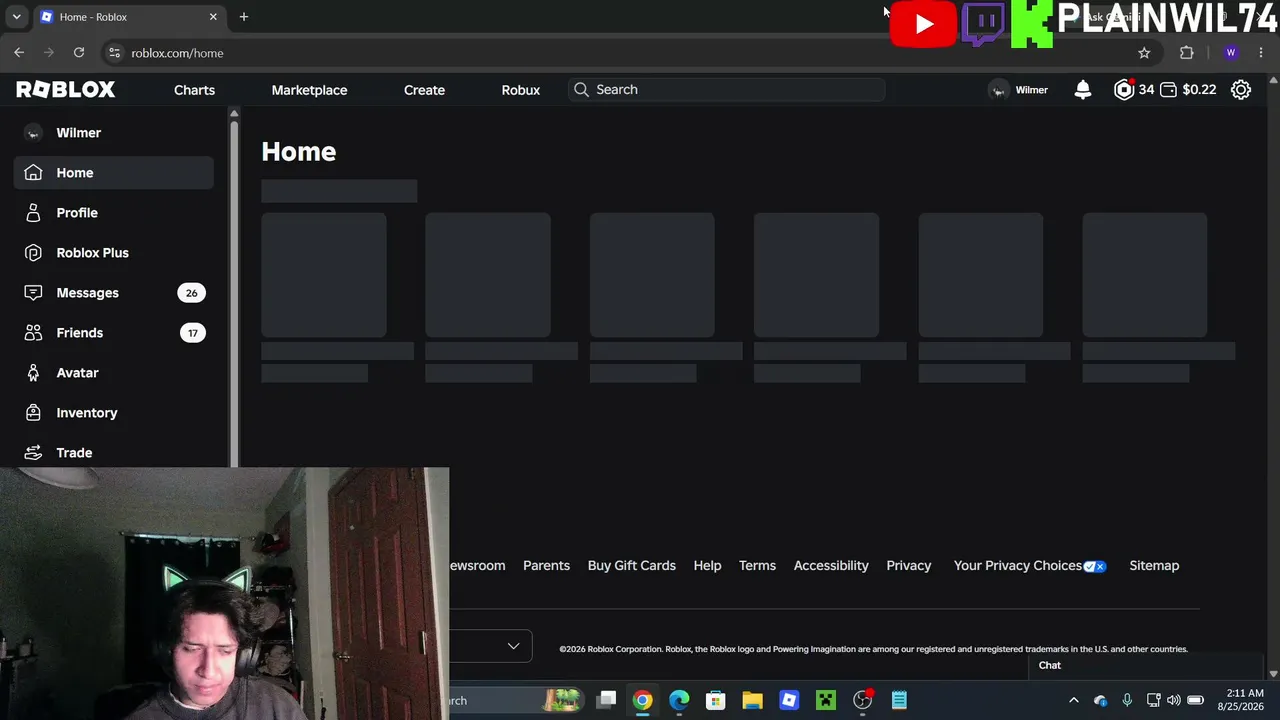Open the Roblox settings gear
Screen dimensions: 1280x720
tap(1241, 90)
